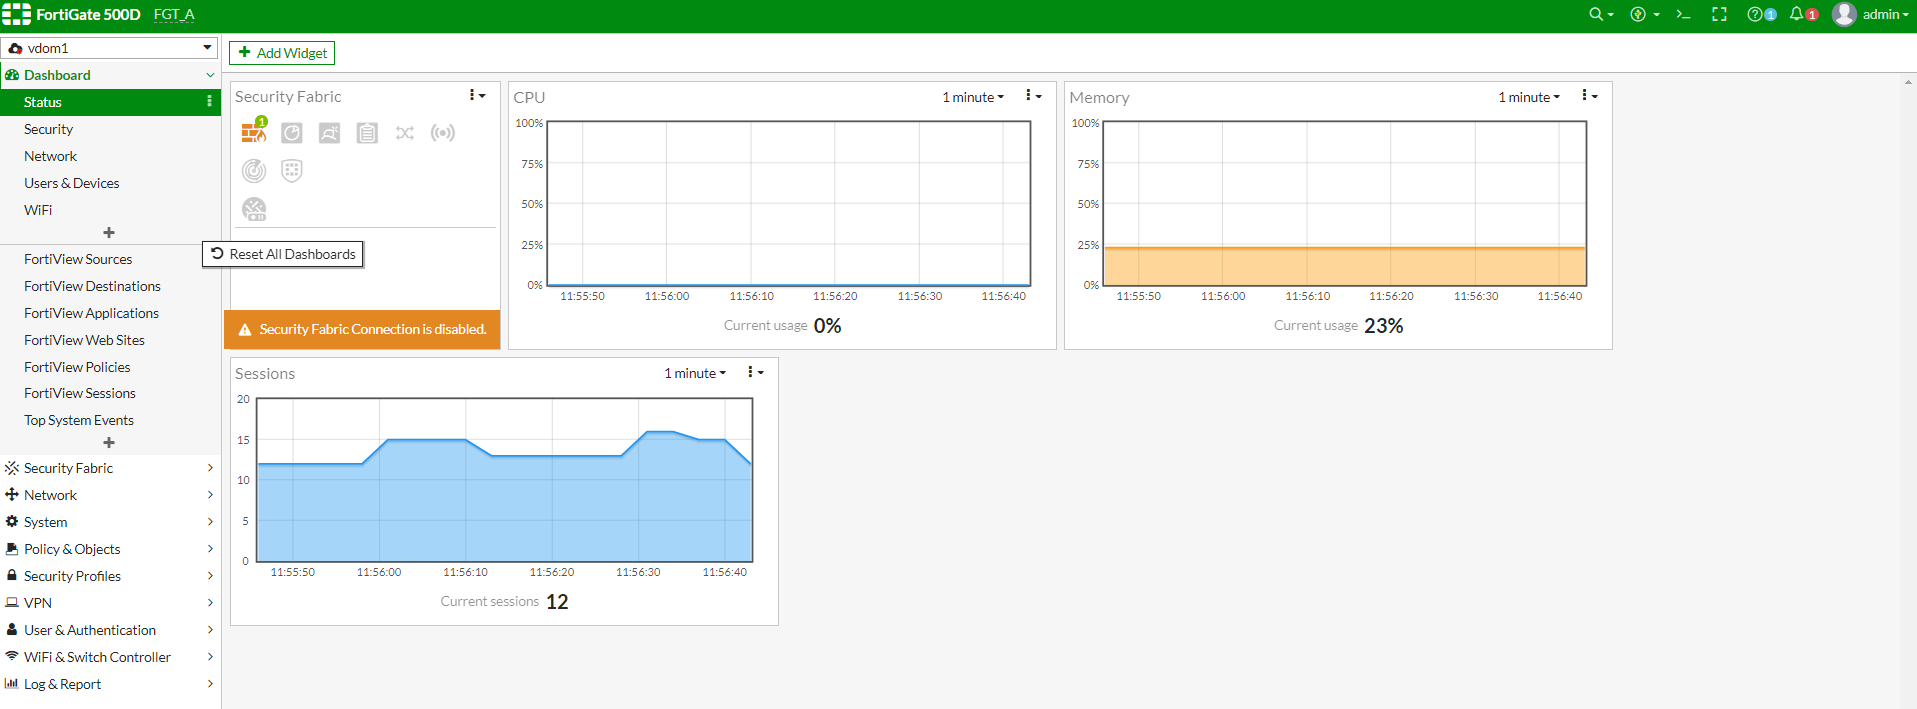Open the CLI console

point(1683,14)
